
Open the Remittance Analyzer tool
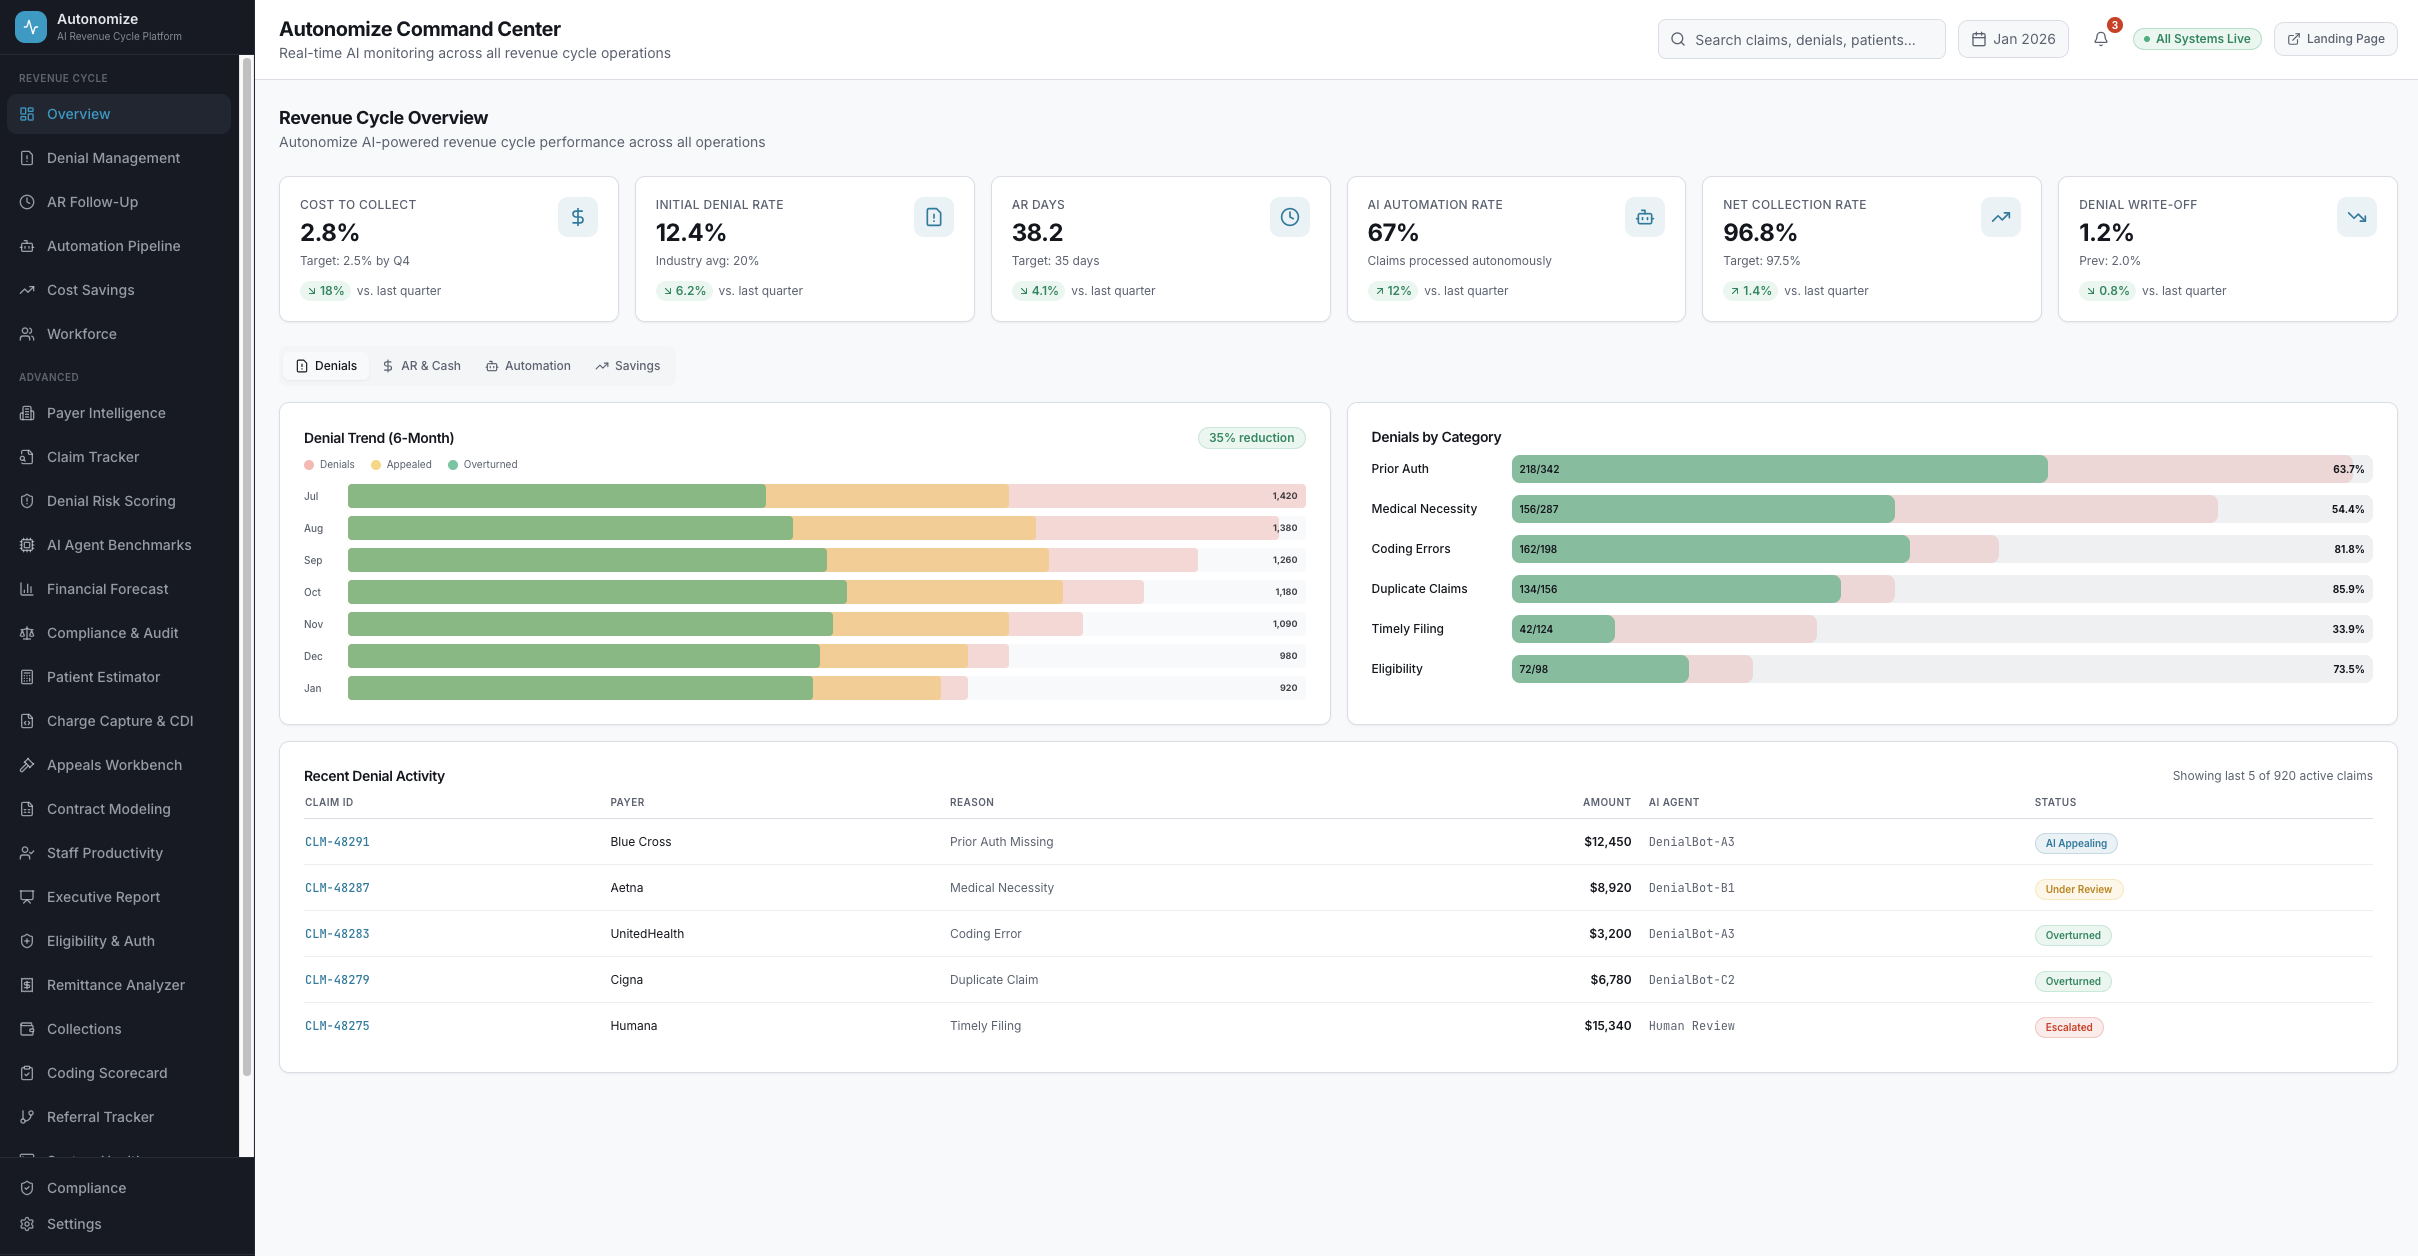(115, 984)
